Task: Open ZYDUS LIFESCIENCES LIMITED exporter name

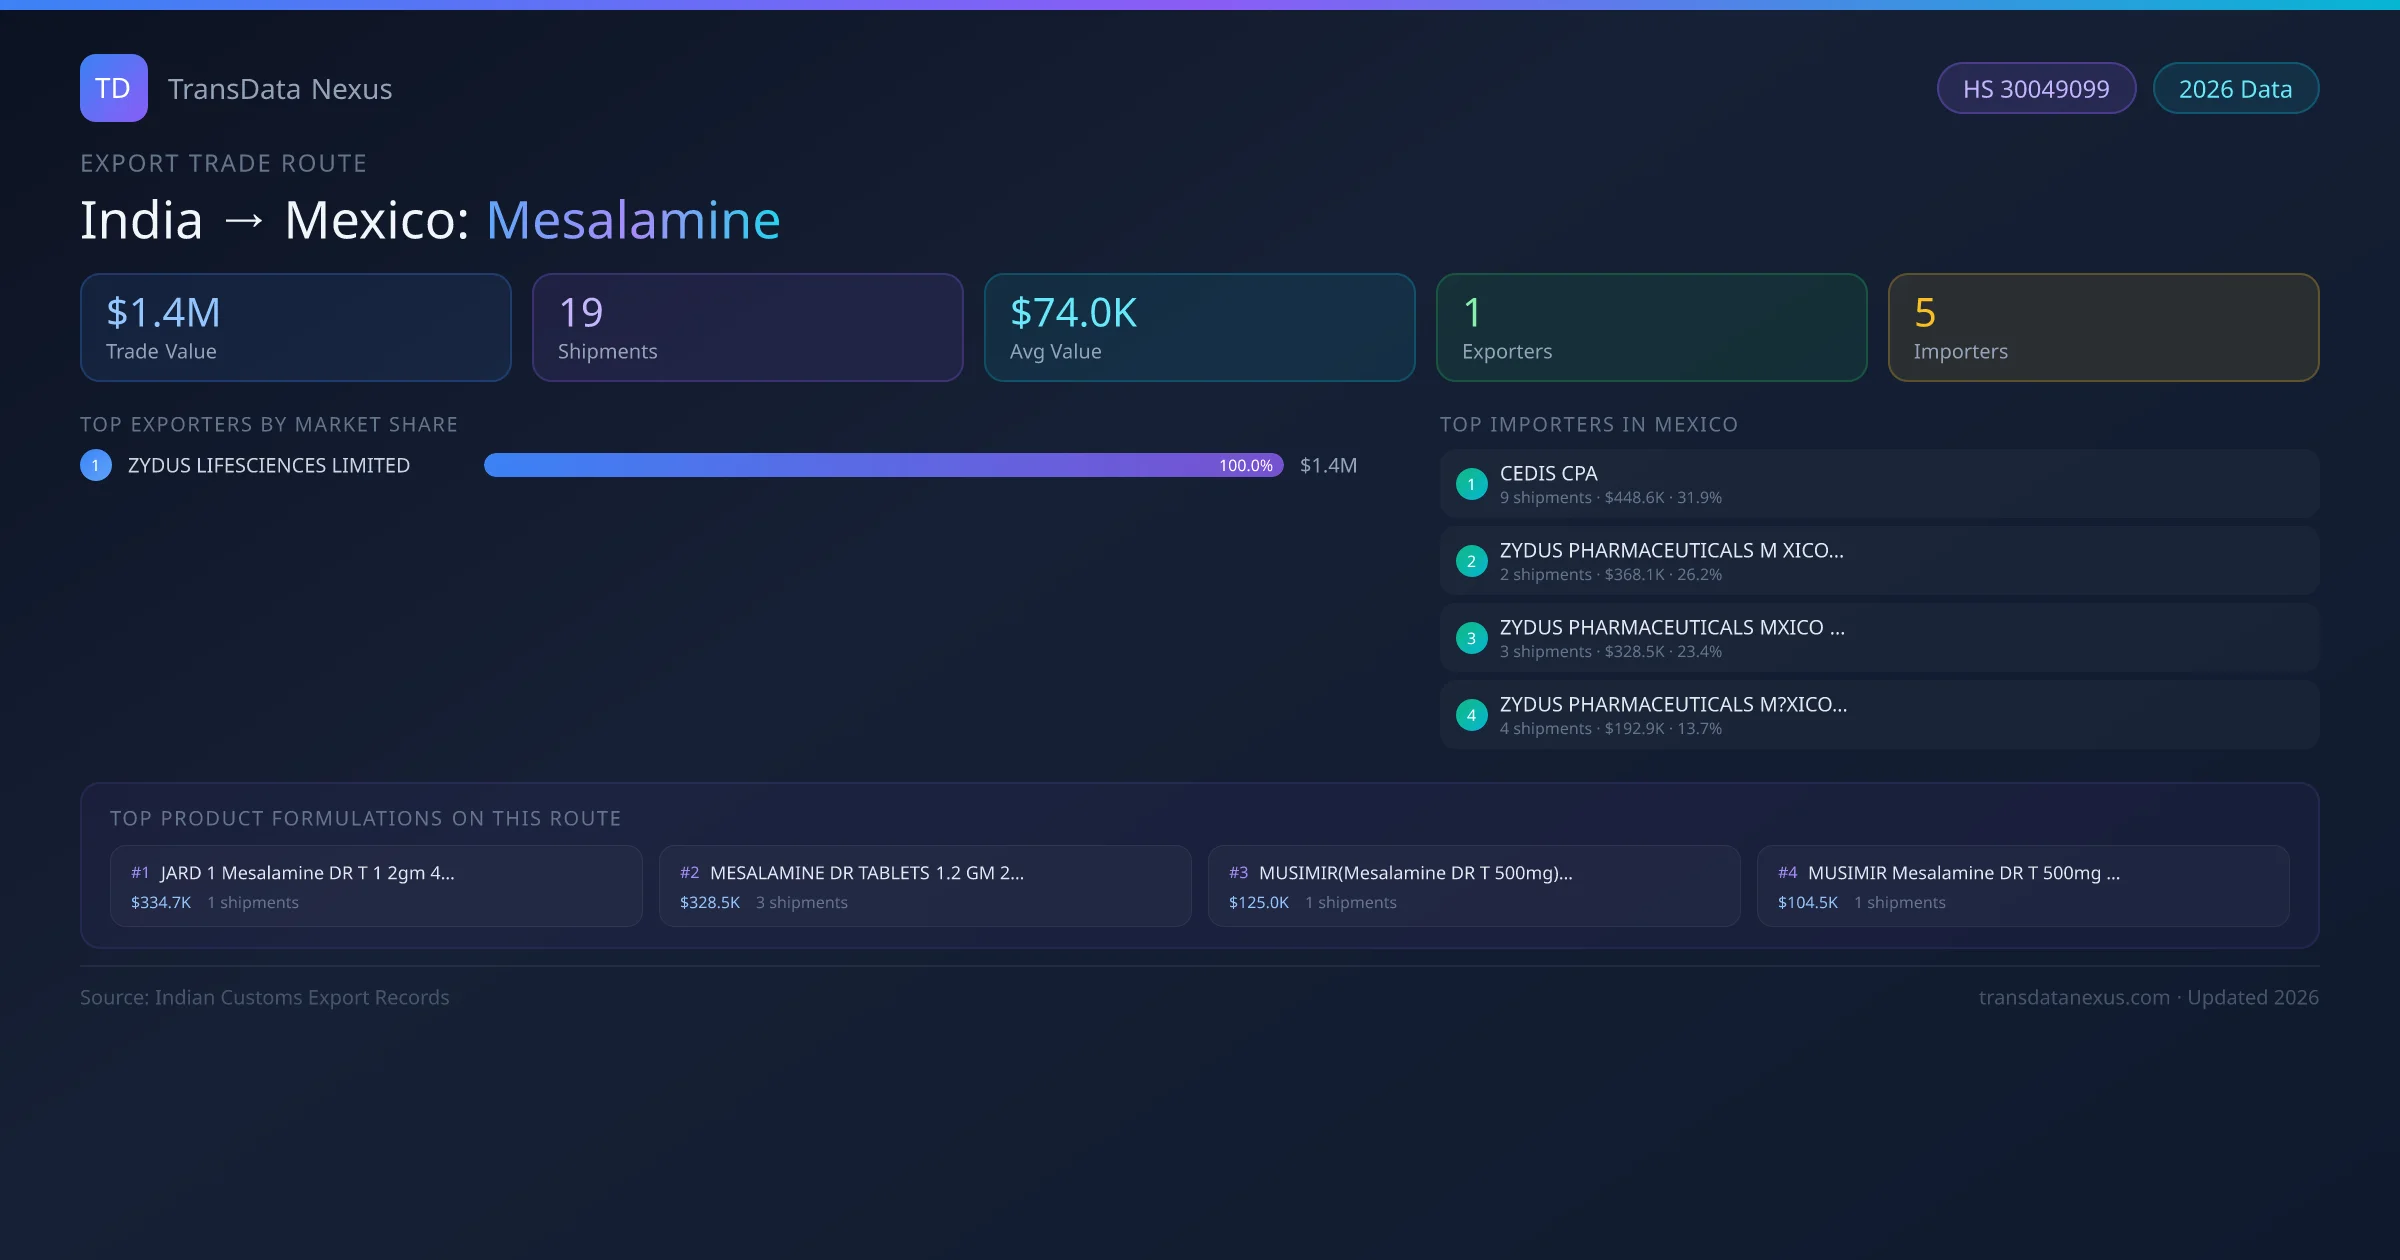Action: pos(269,465)
